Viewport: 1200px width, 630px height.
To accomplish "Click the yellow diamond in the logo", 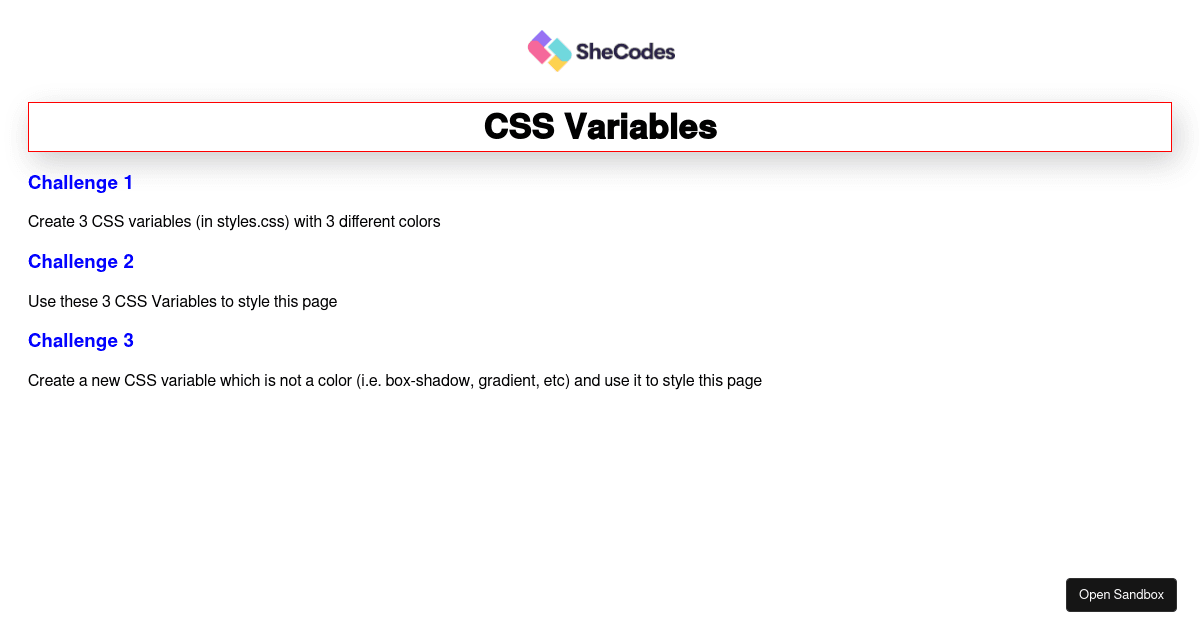I will pyautogui.click(x=559, y=64).
